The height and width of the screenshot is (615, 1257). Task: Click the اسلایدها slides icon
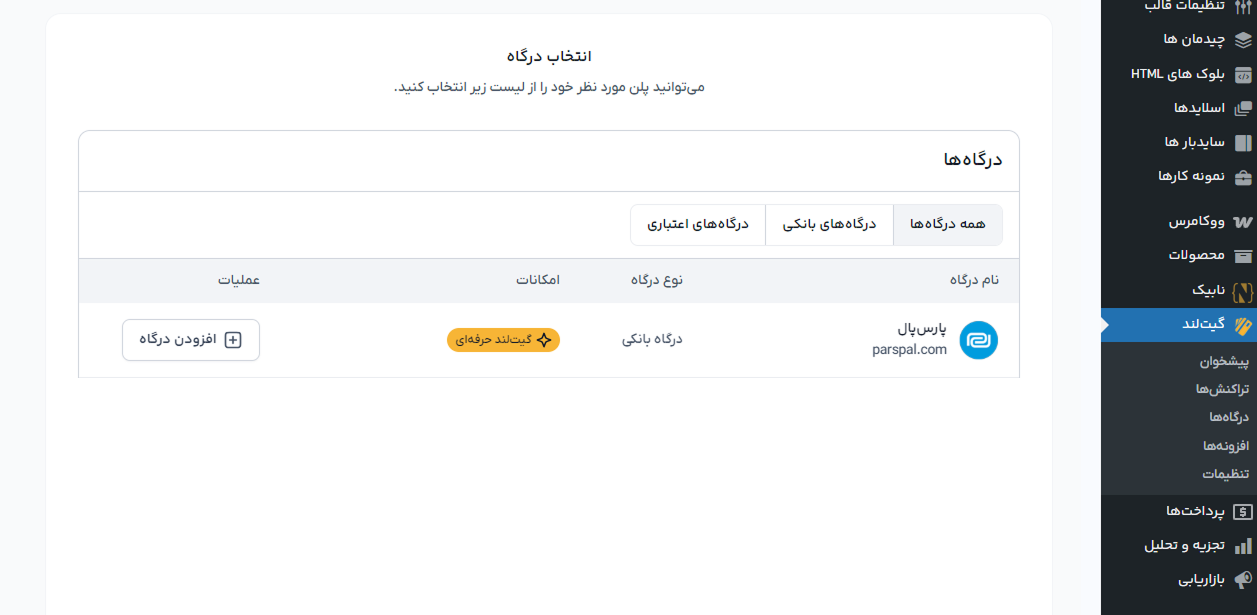(1243, 107)
